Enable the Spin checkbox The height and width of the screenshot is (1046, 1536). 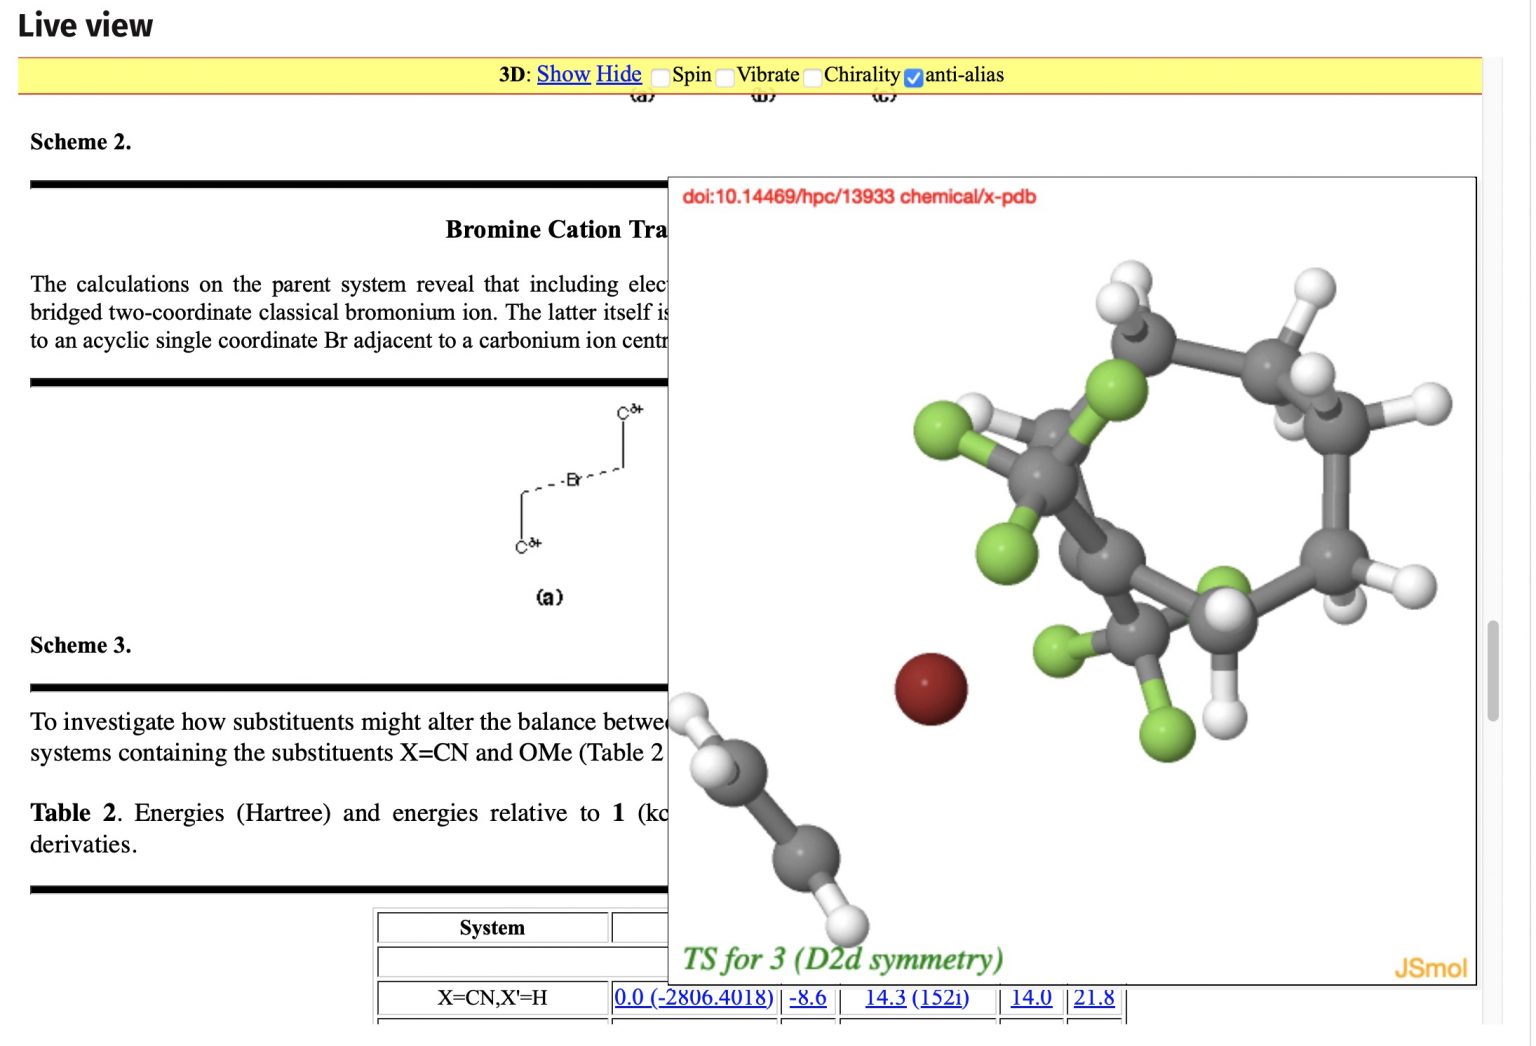(x=660, y=77)
